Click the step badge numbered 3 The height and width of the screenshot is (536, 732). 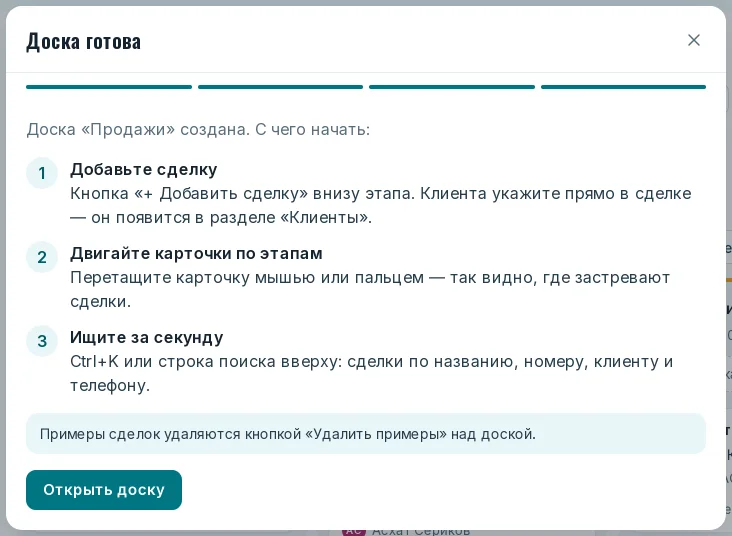pyautogui.click(x=42, y=341)
